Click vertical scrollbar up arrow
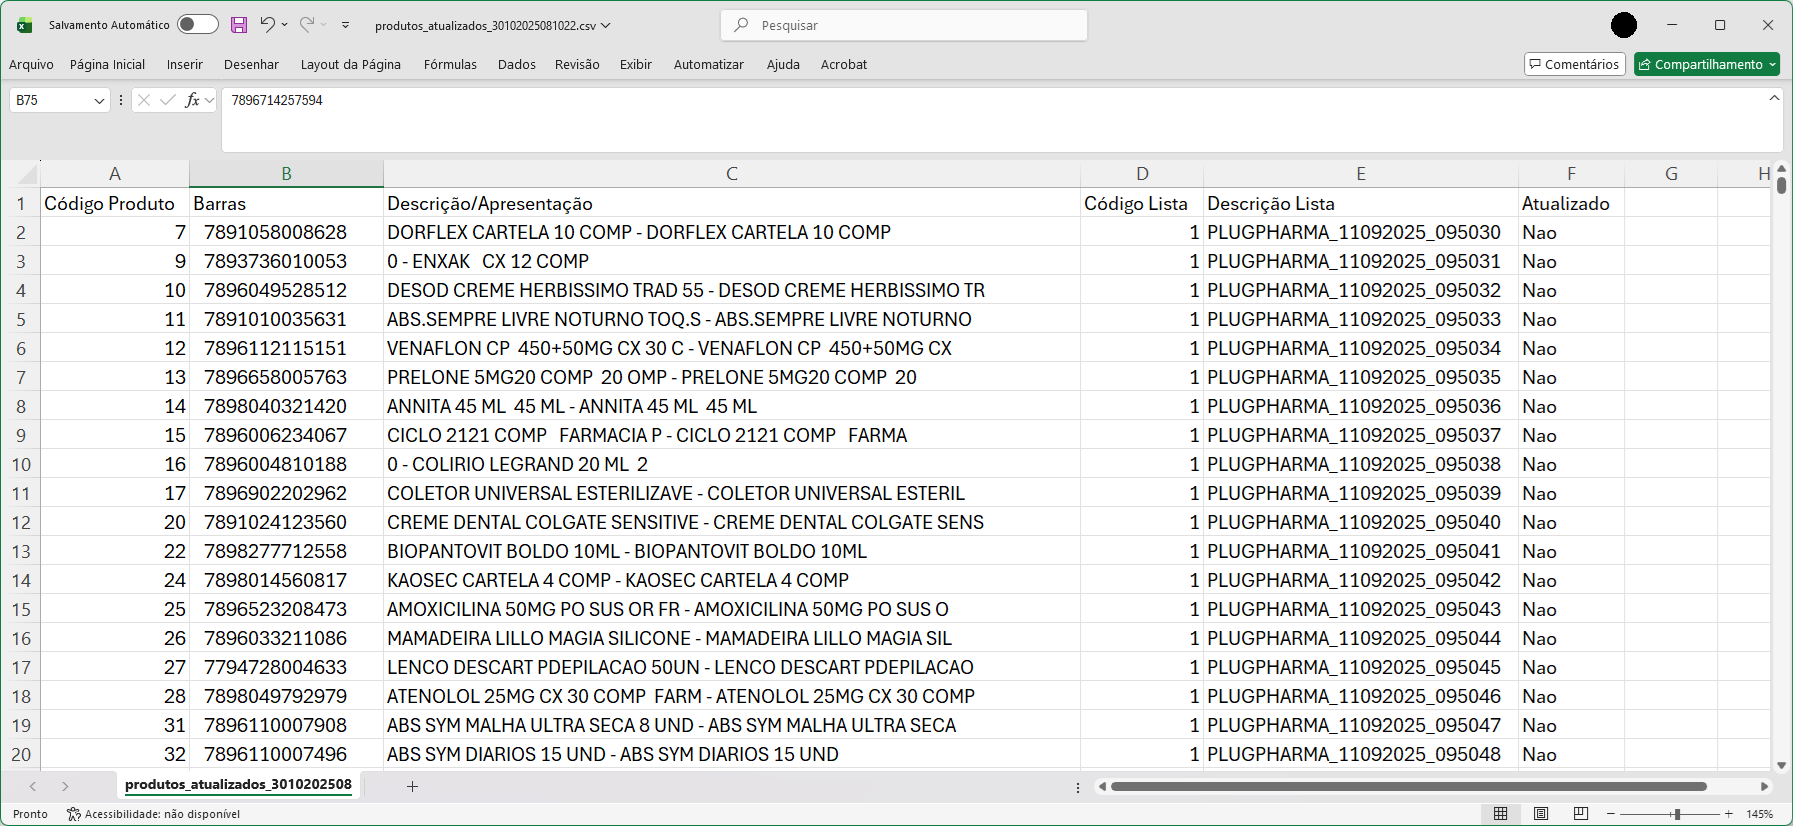Viewport: 1793px width, 826px height. pyautogui.click(x=1781, y=169)
